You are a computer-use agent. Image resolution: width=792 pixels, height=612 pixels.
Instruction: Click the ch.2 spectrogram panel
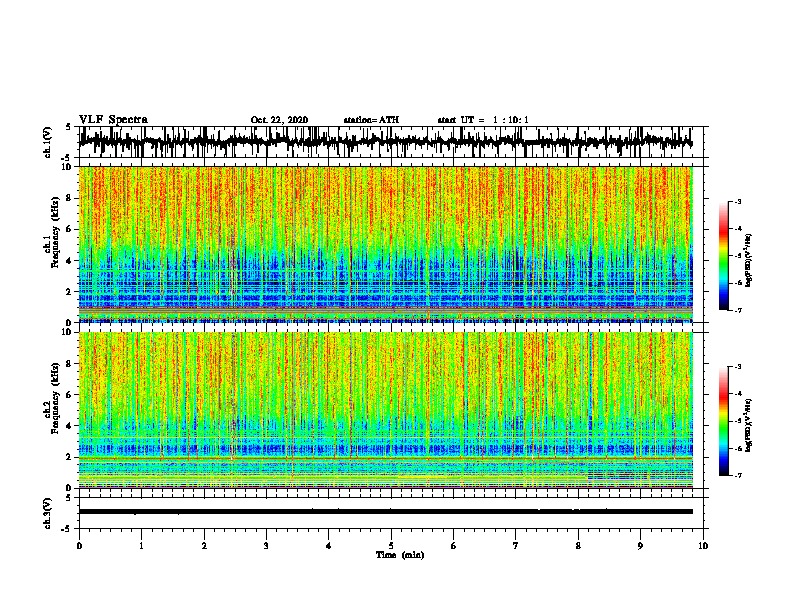pos(386,410)
